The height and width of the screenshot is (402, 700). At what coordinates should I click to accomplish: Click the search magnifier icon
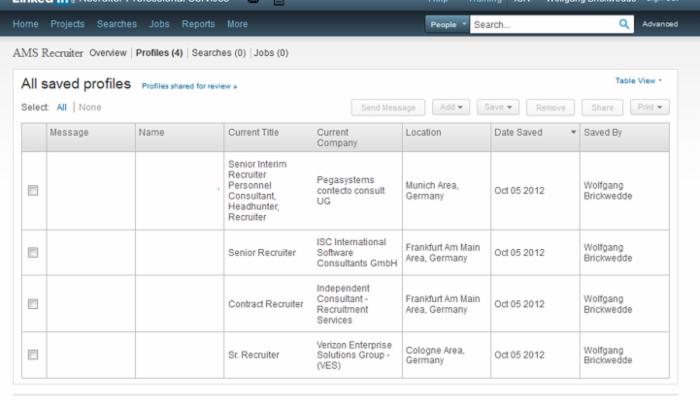tap(624, 24)
